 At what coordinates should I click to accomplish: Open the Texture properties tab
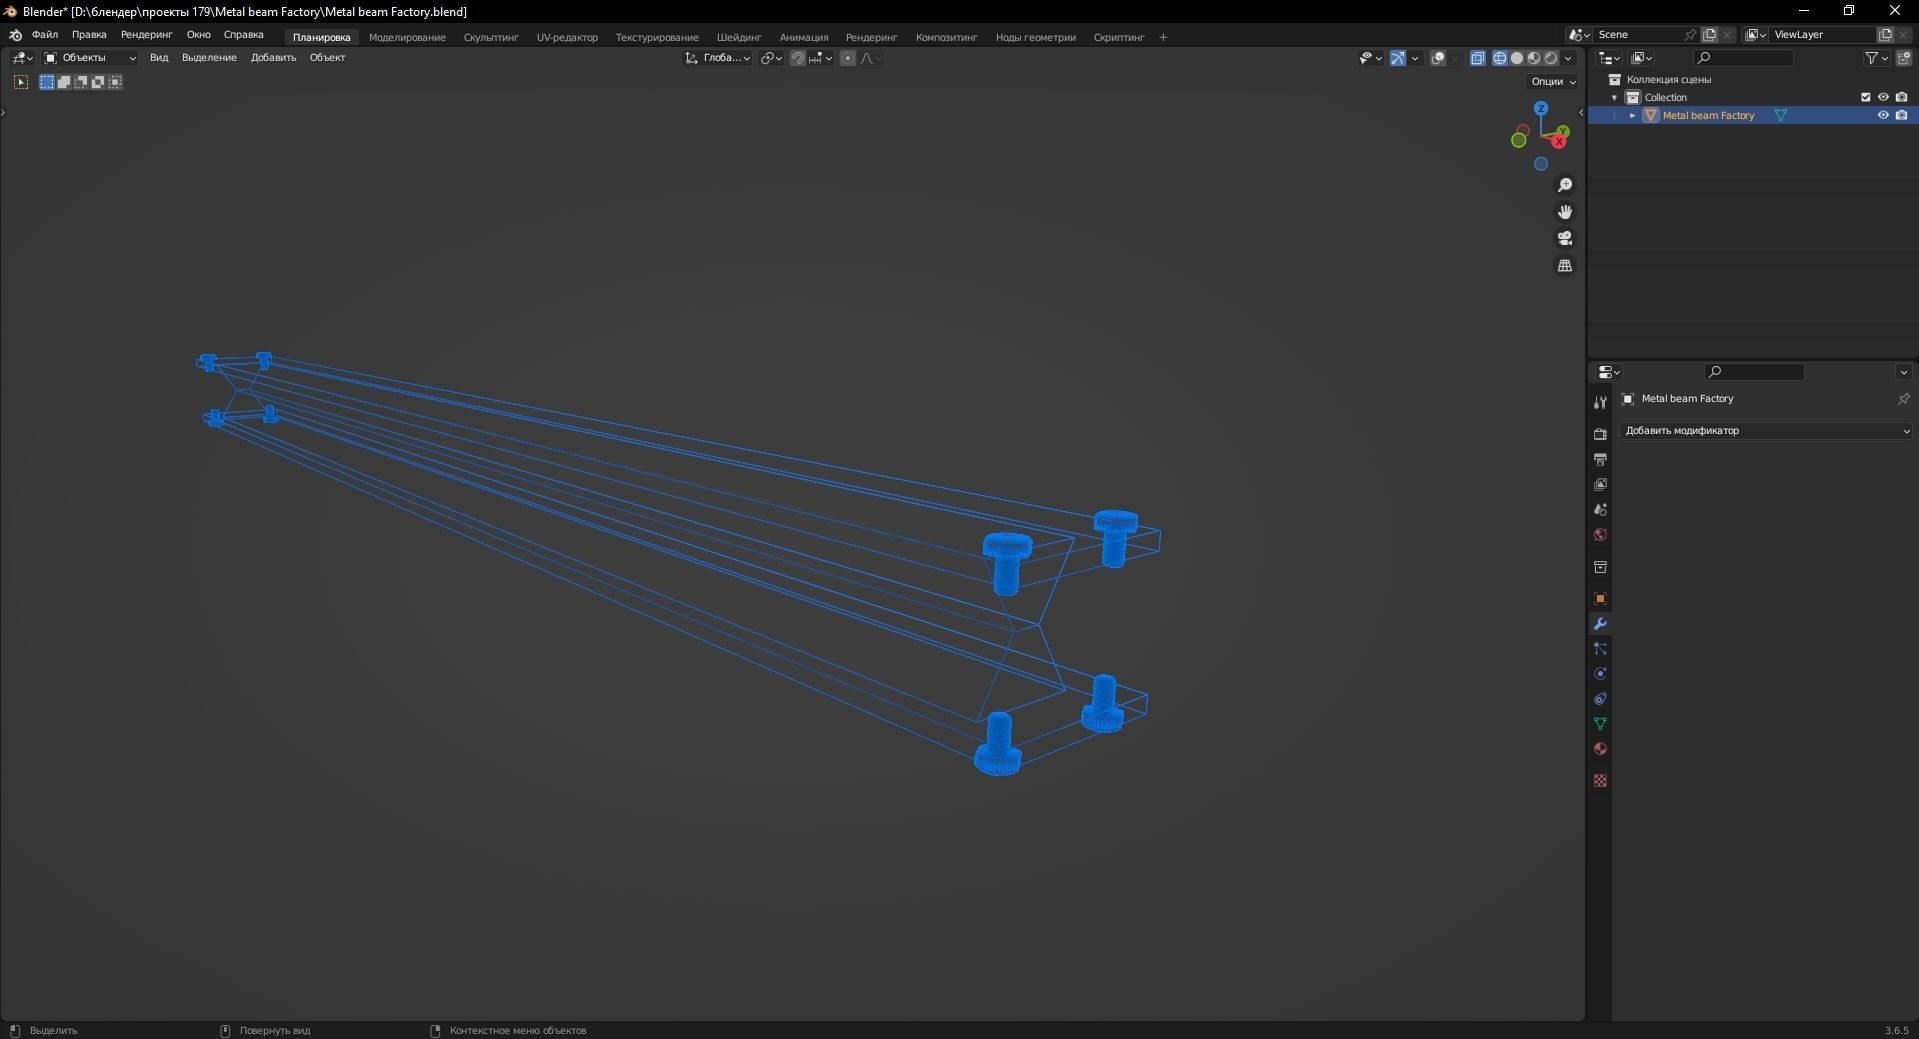coord(1600,781)
